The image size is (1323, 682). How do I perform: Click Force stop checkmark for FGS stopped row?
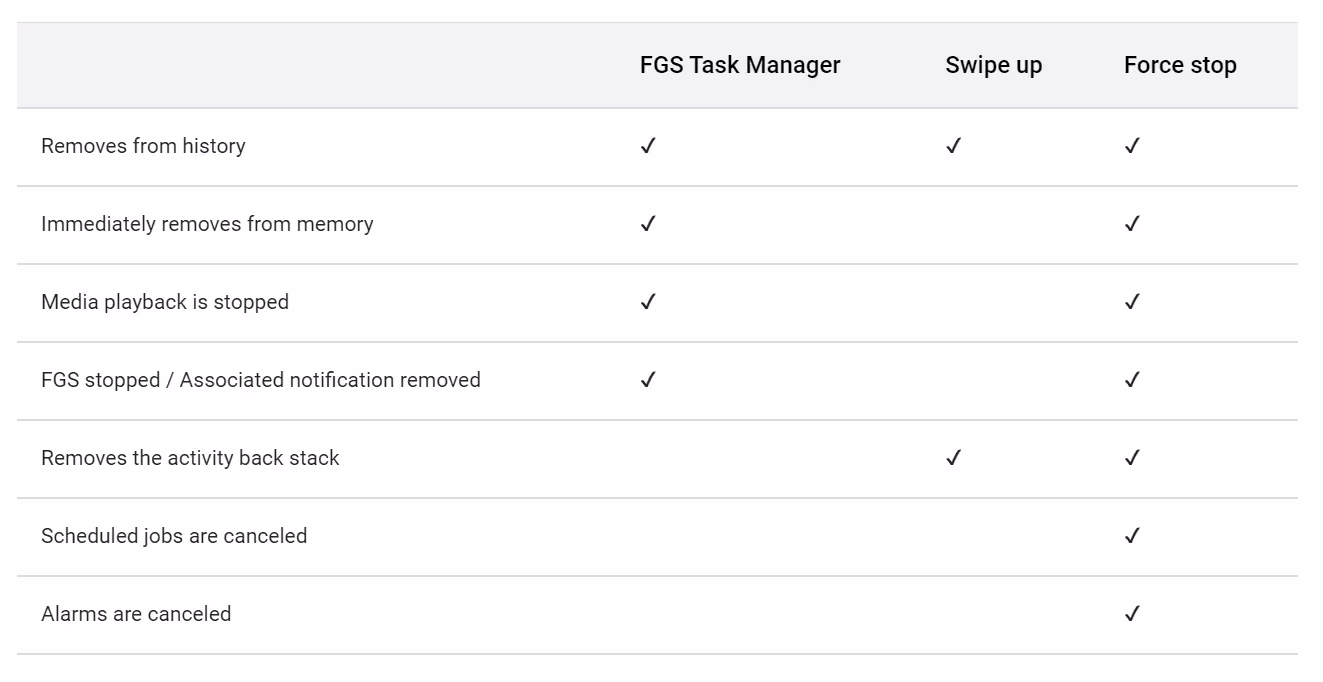[x=1132, y=380]
